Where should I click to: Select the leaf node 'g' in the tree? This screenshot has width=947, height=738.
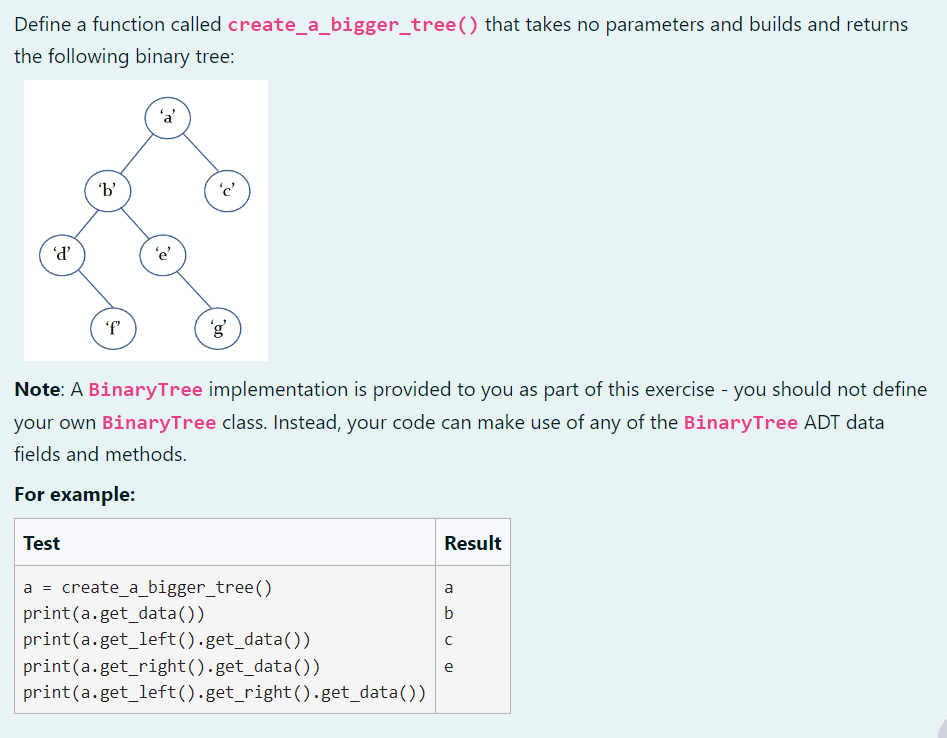[217, 327]
